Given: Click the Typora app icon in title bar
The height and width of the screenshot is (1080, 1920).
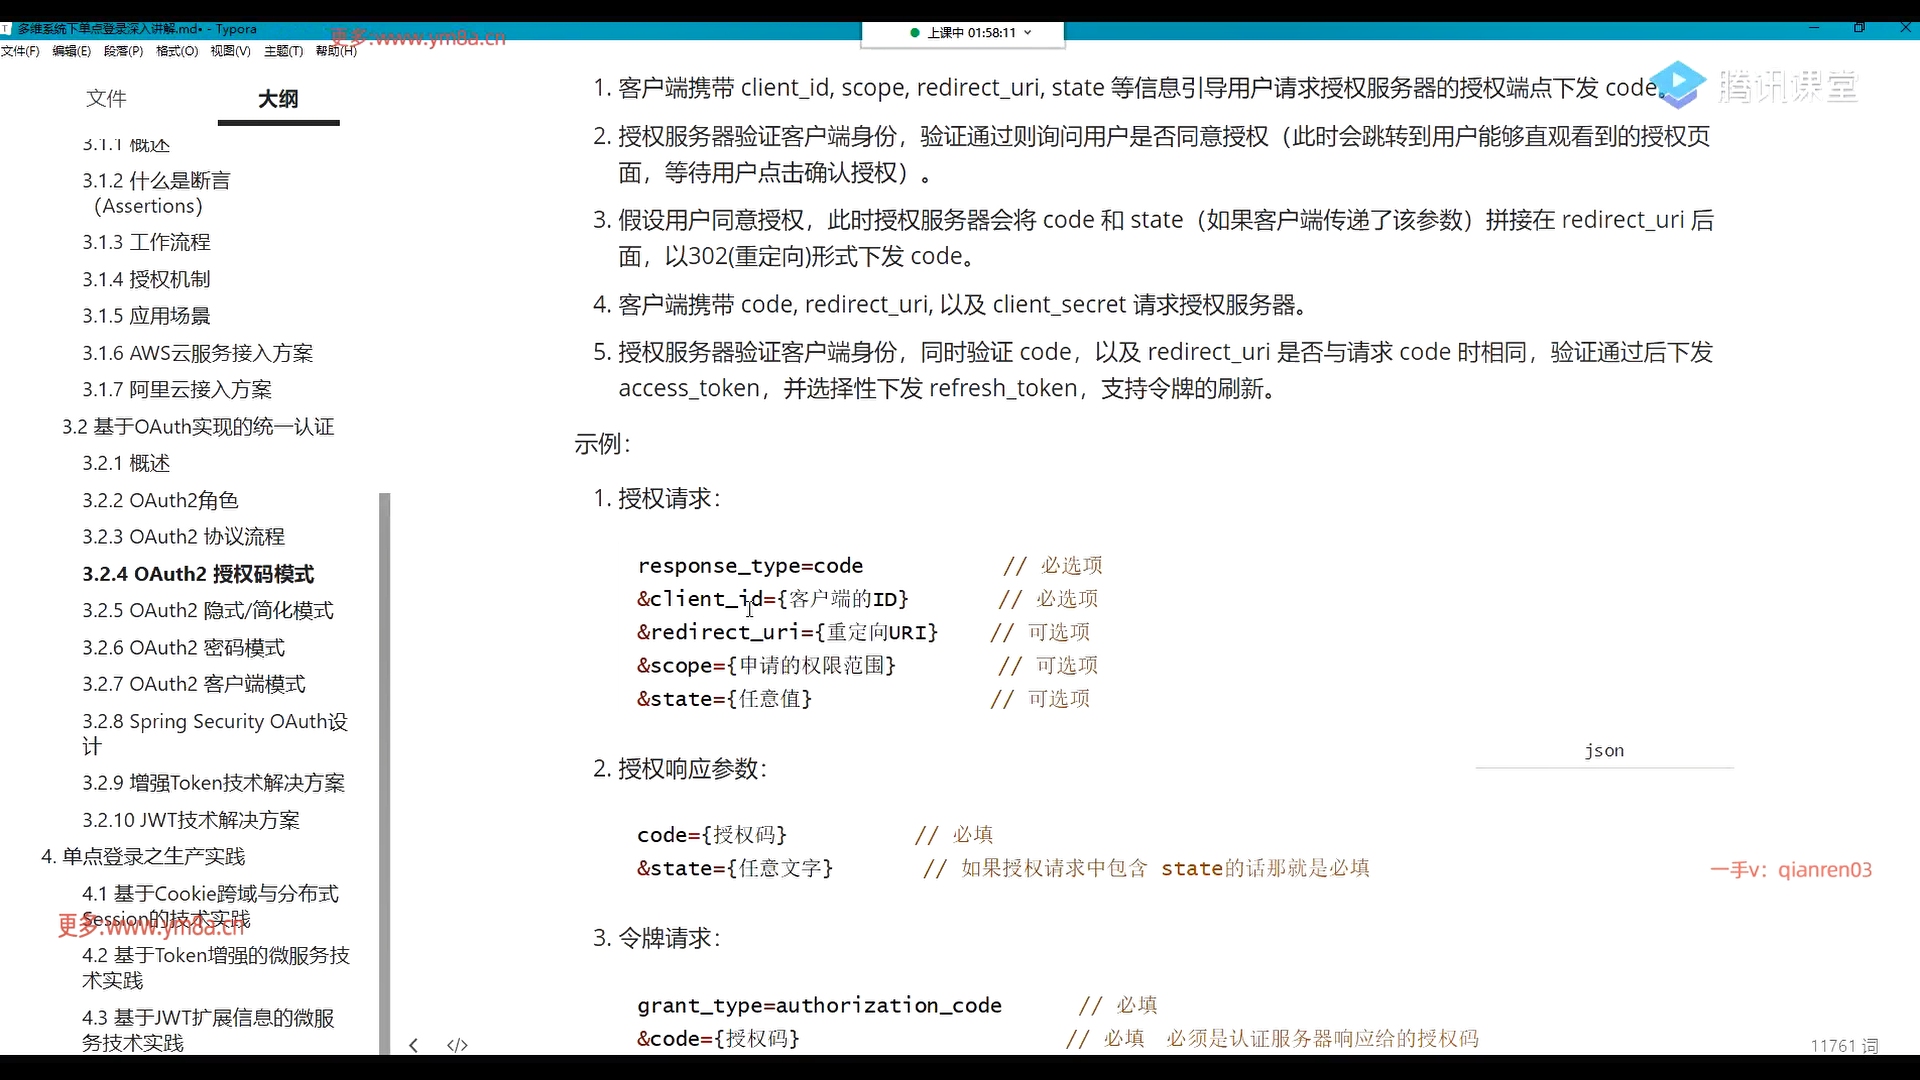Looking at the screenshot, I should coord(6,29).
